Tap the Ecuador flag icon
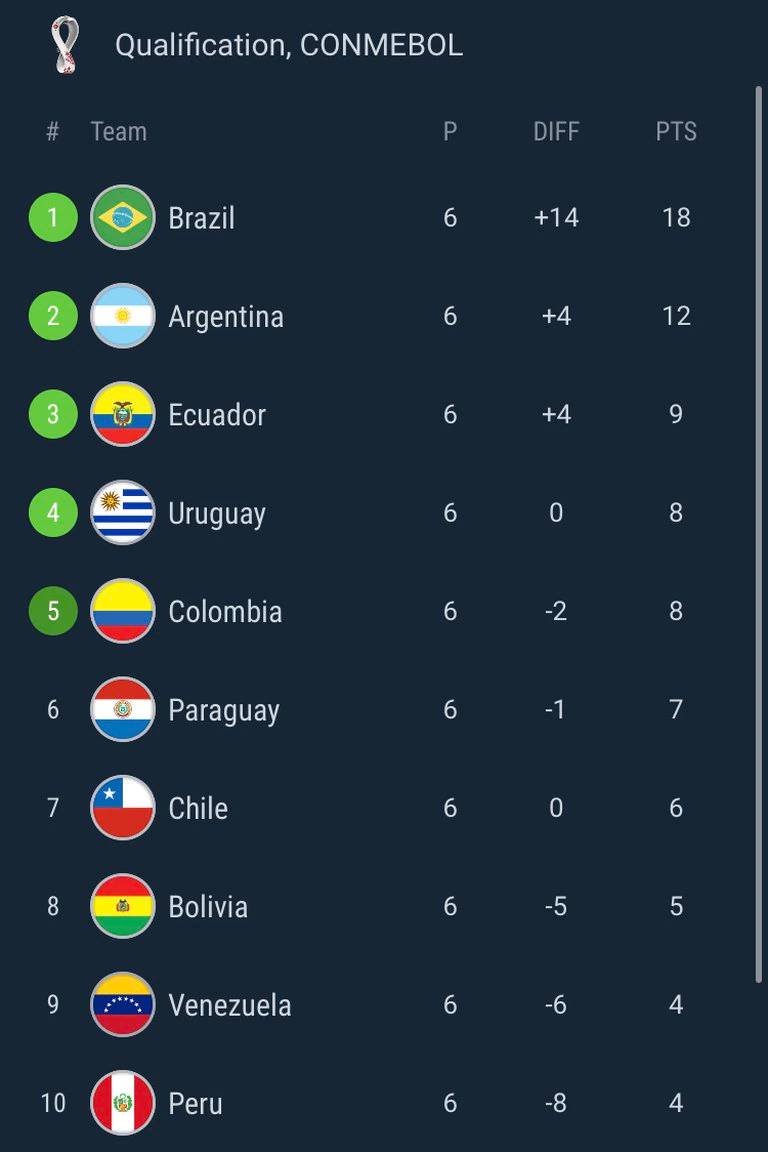The image size is (768, 1152). coord(123,414)
